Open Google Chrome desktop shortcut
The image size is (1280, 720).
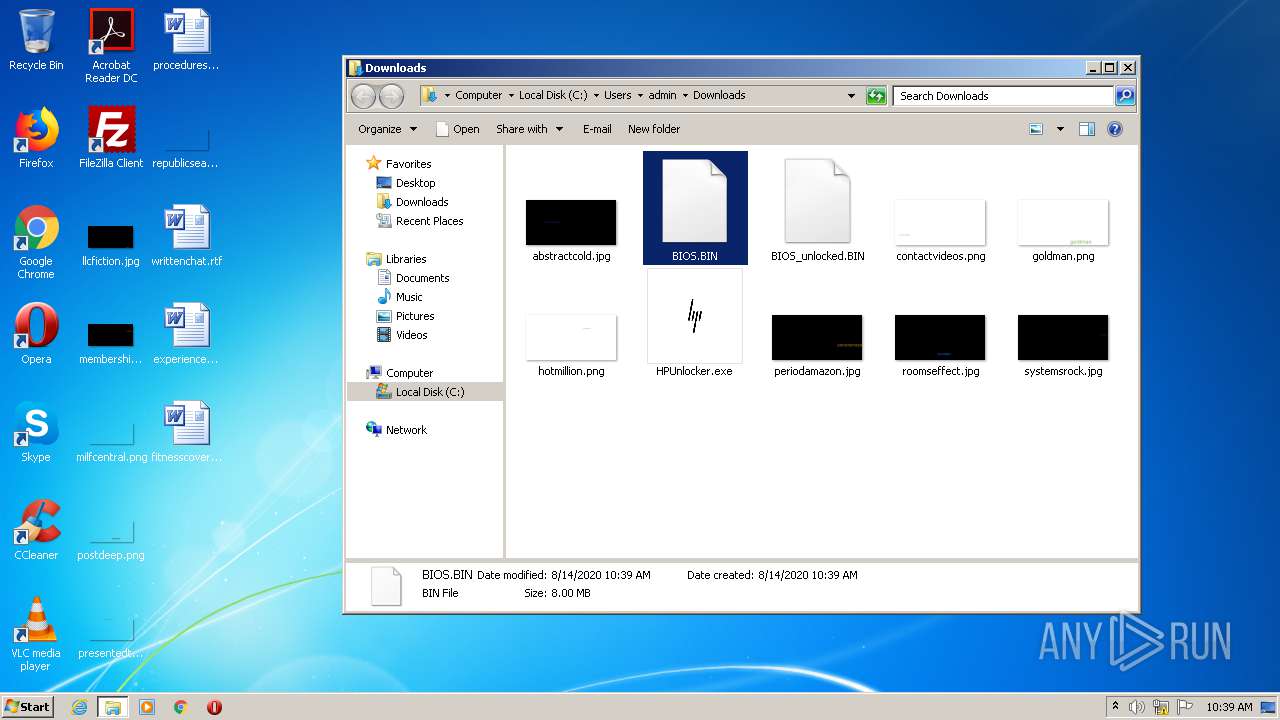[36, 243]
